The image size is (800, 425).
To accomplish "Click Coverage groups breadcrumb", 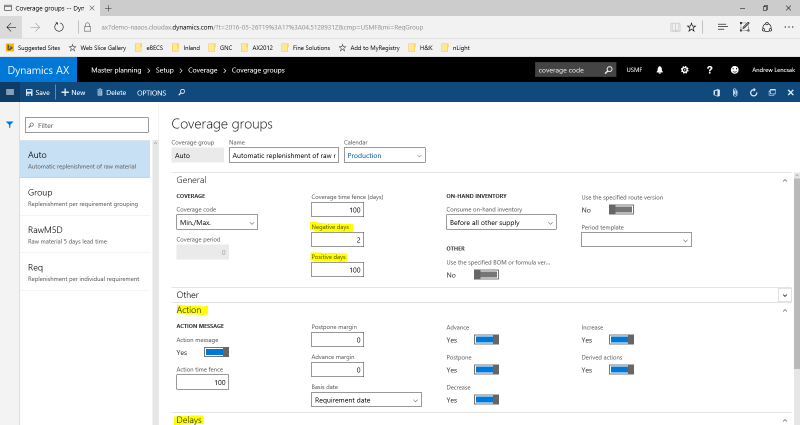I will pos(258,70).
